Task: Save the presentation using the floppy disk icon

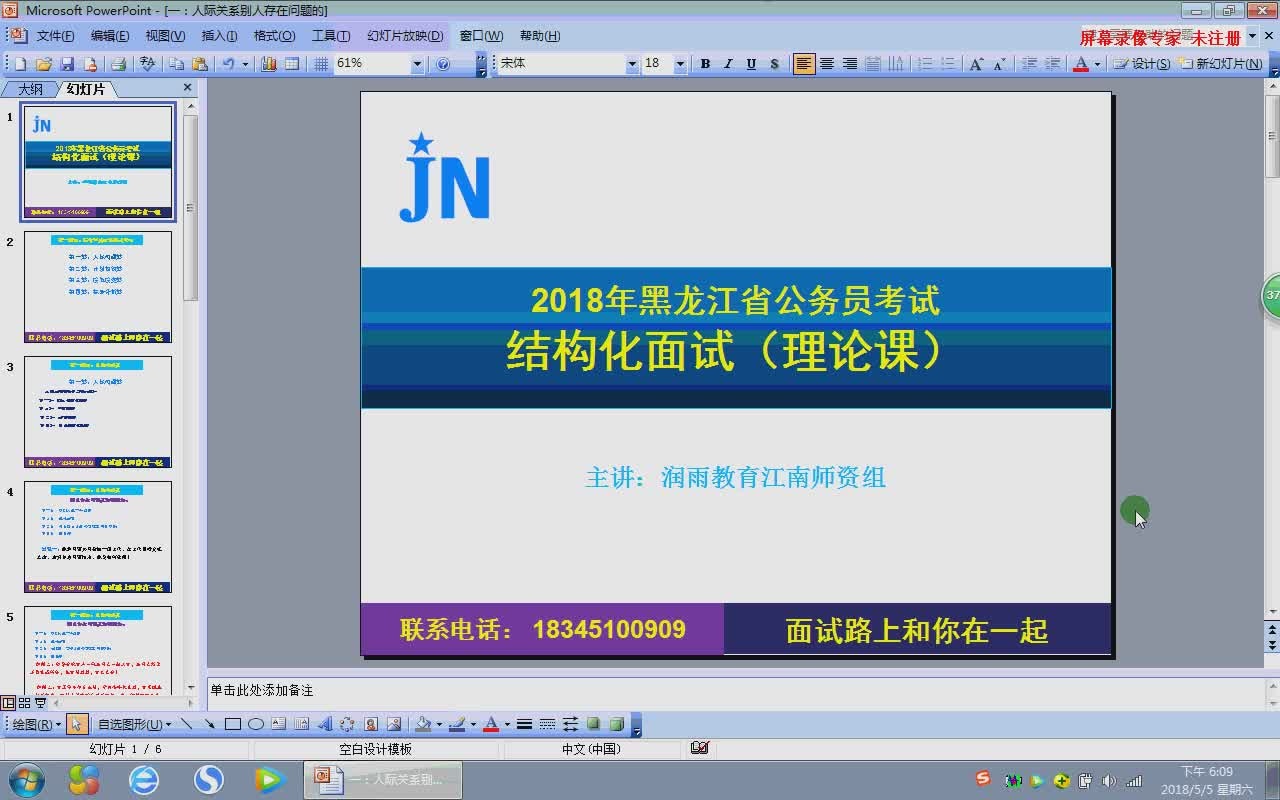Action: click(67, 63)
